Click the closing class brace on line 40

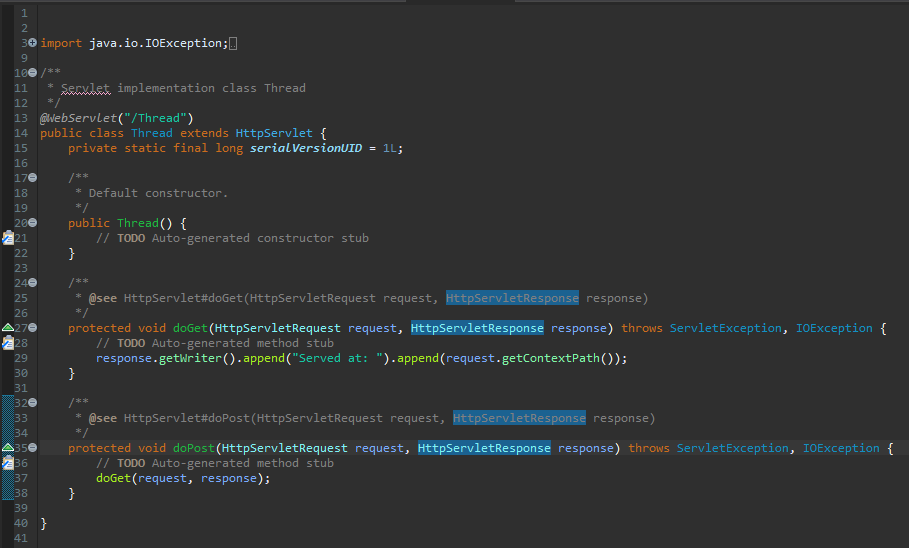click(x=43, y=524)
